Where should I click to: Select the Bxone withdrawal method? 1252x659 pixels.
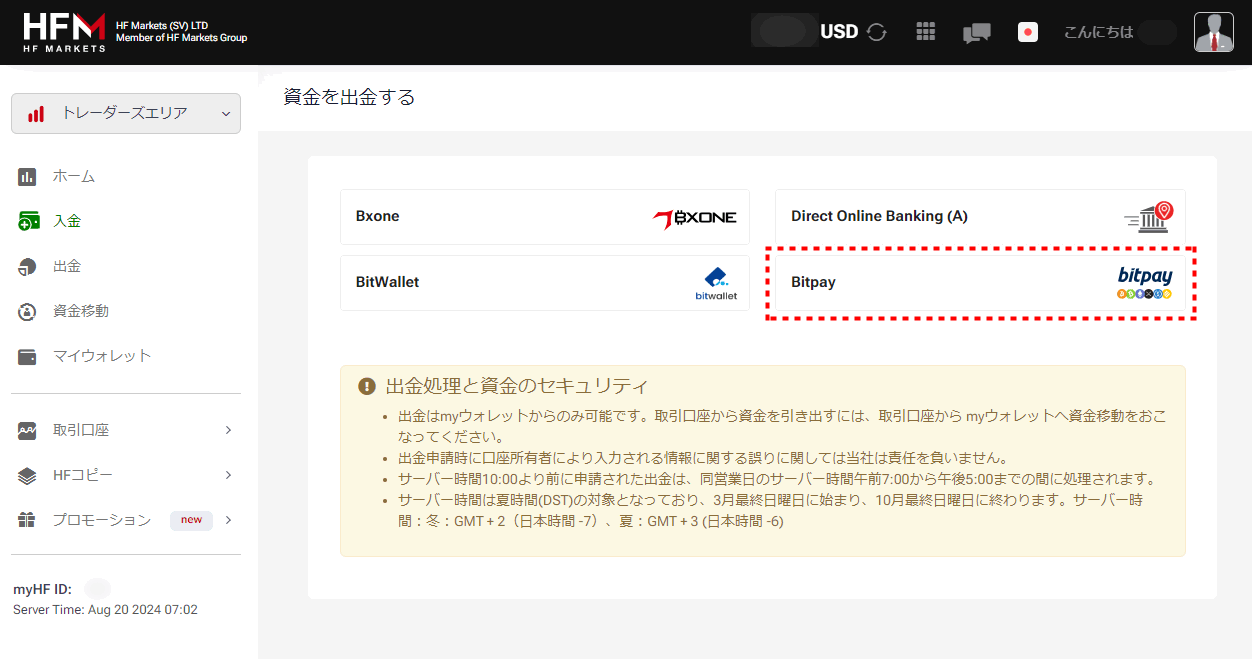[x=545, y=217]
